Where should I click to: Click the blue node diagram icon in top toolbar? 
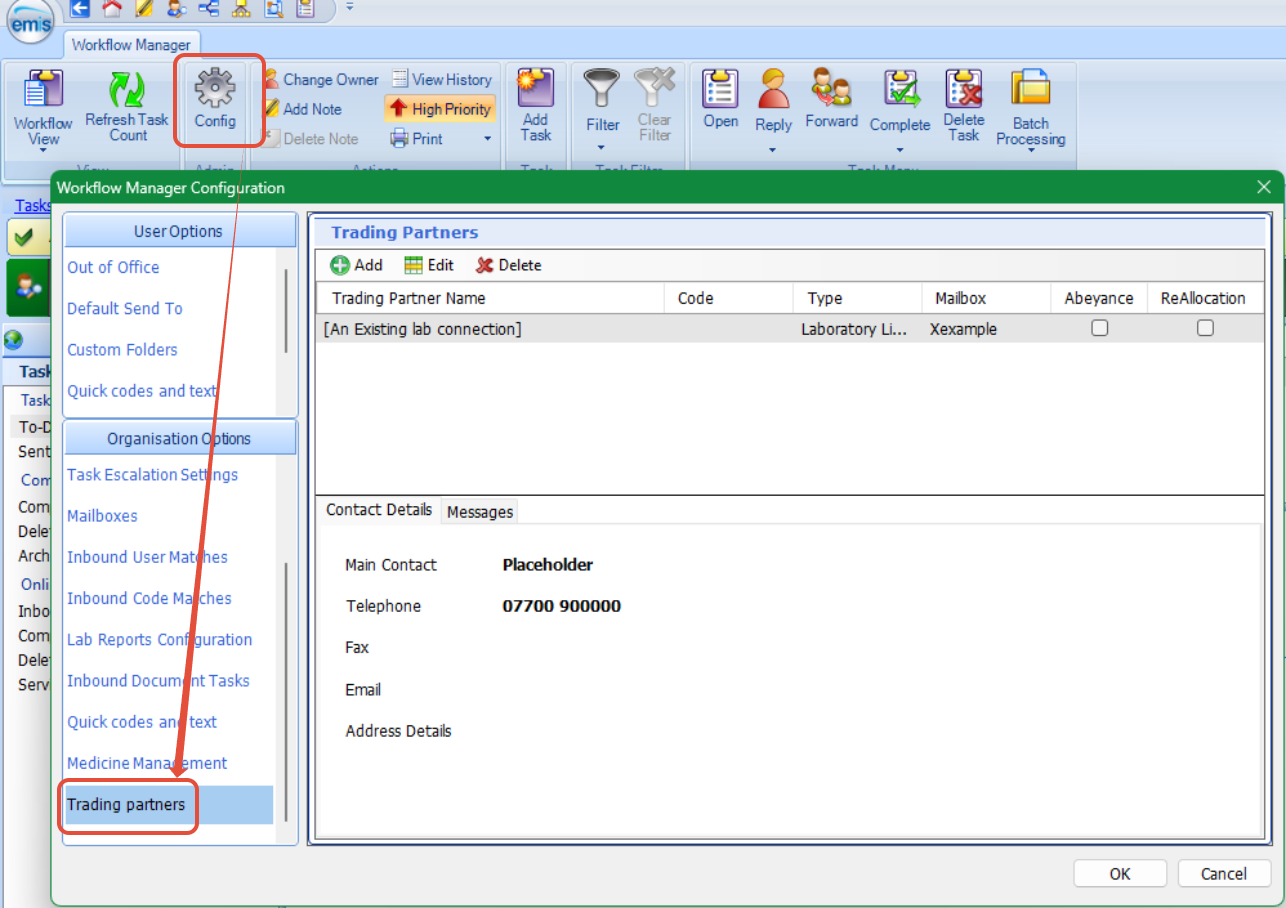tap(208, 9)
